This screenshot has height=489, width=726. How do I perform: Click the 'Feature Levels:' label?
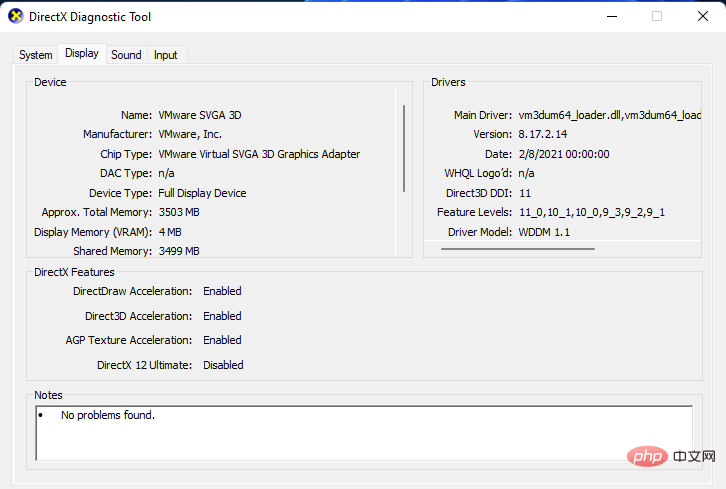coord(475,212)
